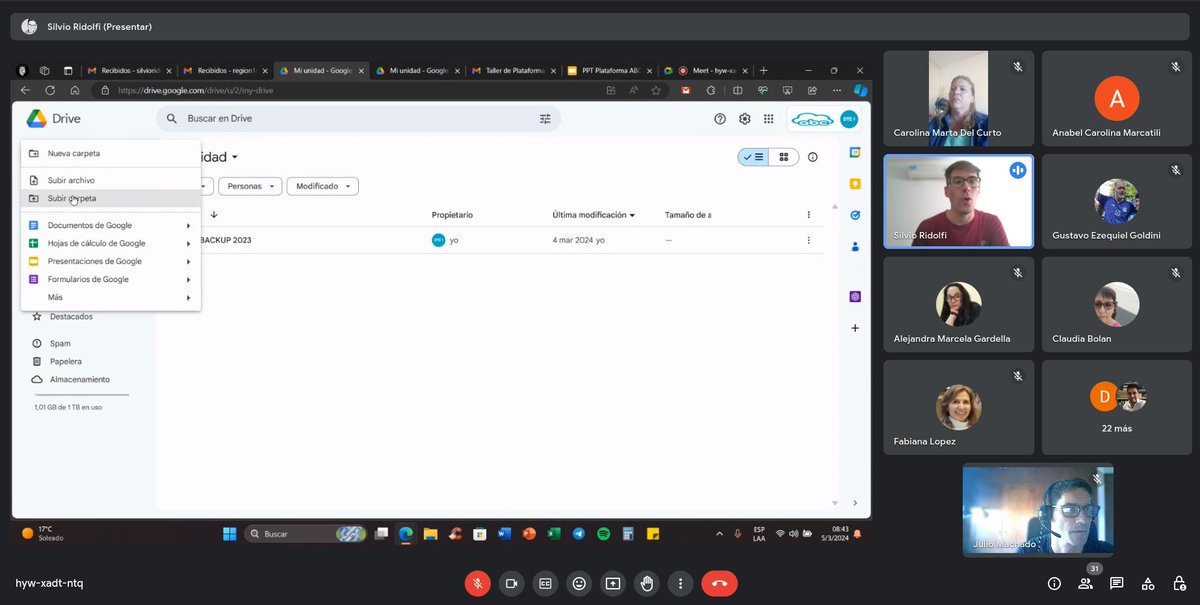
Task: Show the participants list
Action: coord(1085,583)
